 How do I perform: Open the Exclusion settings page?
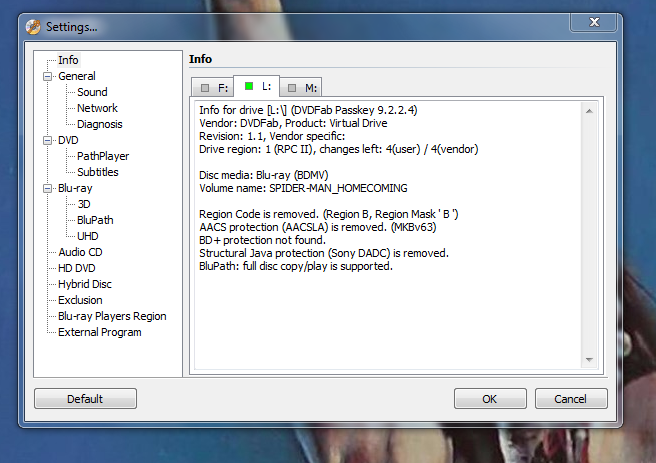pos(80,300)
